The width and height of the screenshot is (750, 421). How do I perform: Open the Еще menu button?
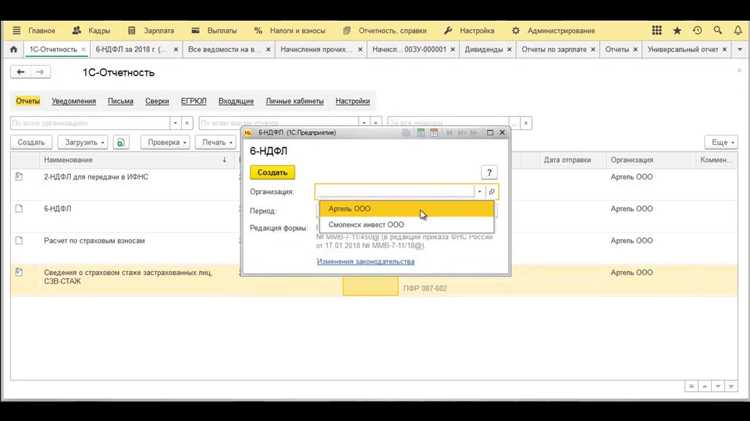click(x=721, y=143)
